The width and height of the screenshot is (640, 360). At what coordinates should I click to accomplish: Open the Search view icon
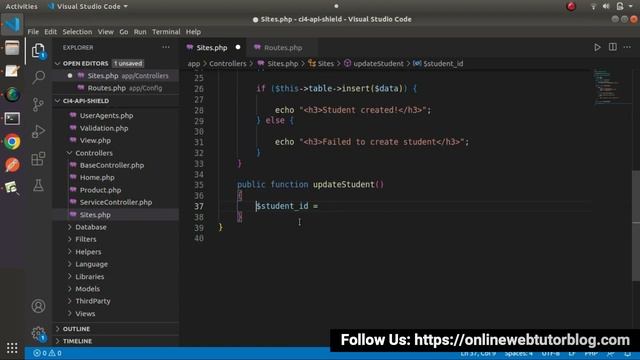point(38,77)
